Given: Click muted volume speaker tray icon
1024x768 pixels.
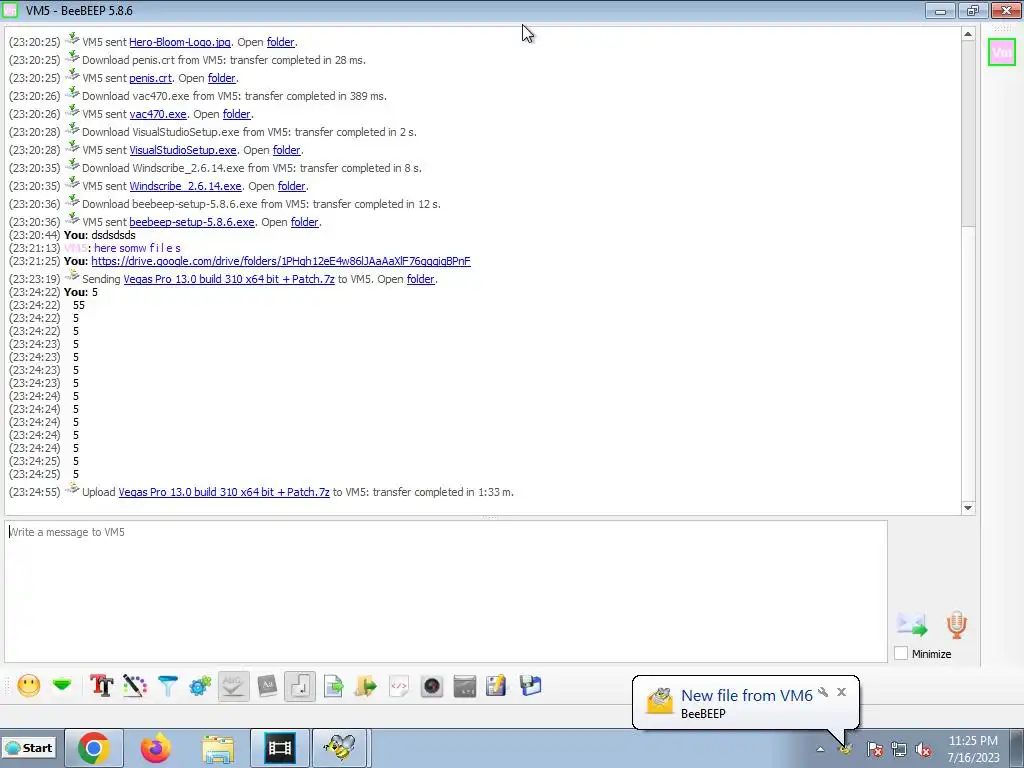Looking at the screenshot, I should pos(923,749).
